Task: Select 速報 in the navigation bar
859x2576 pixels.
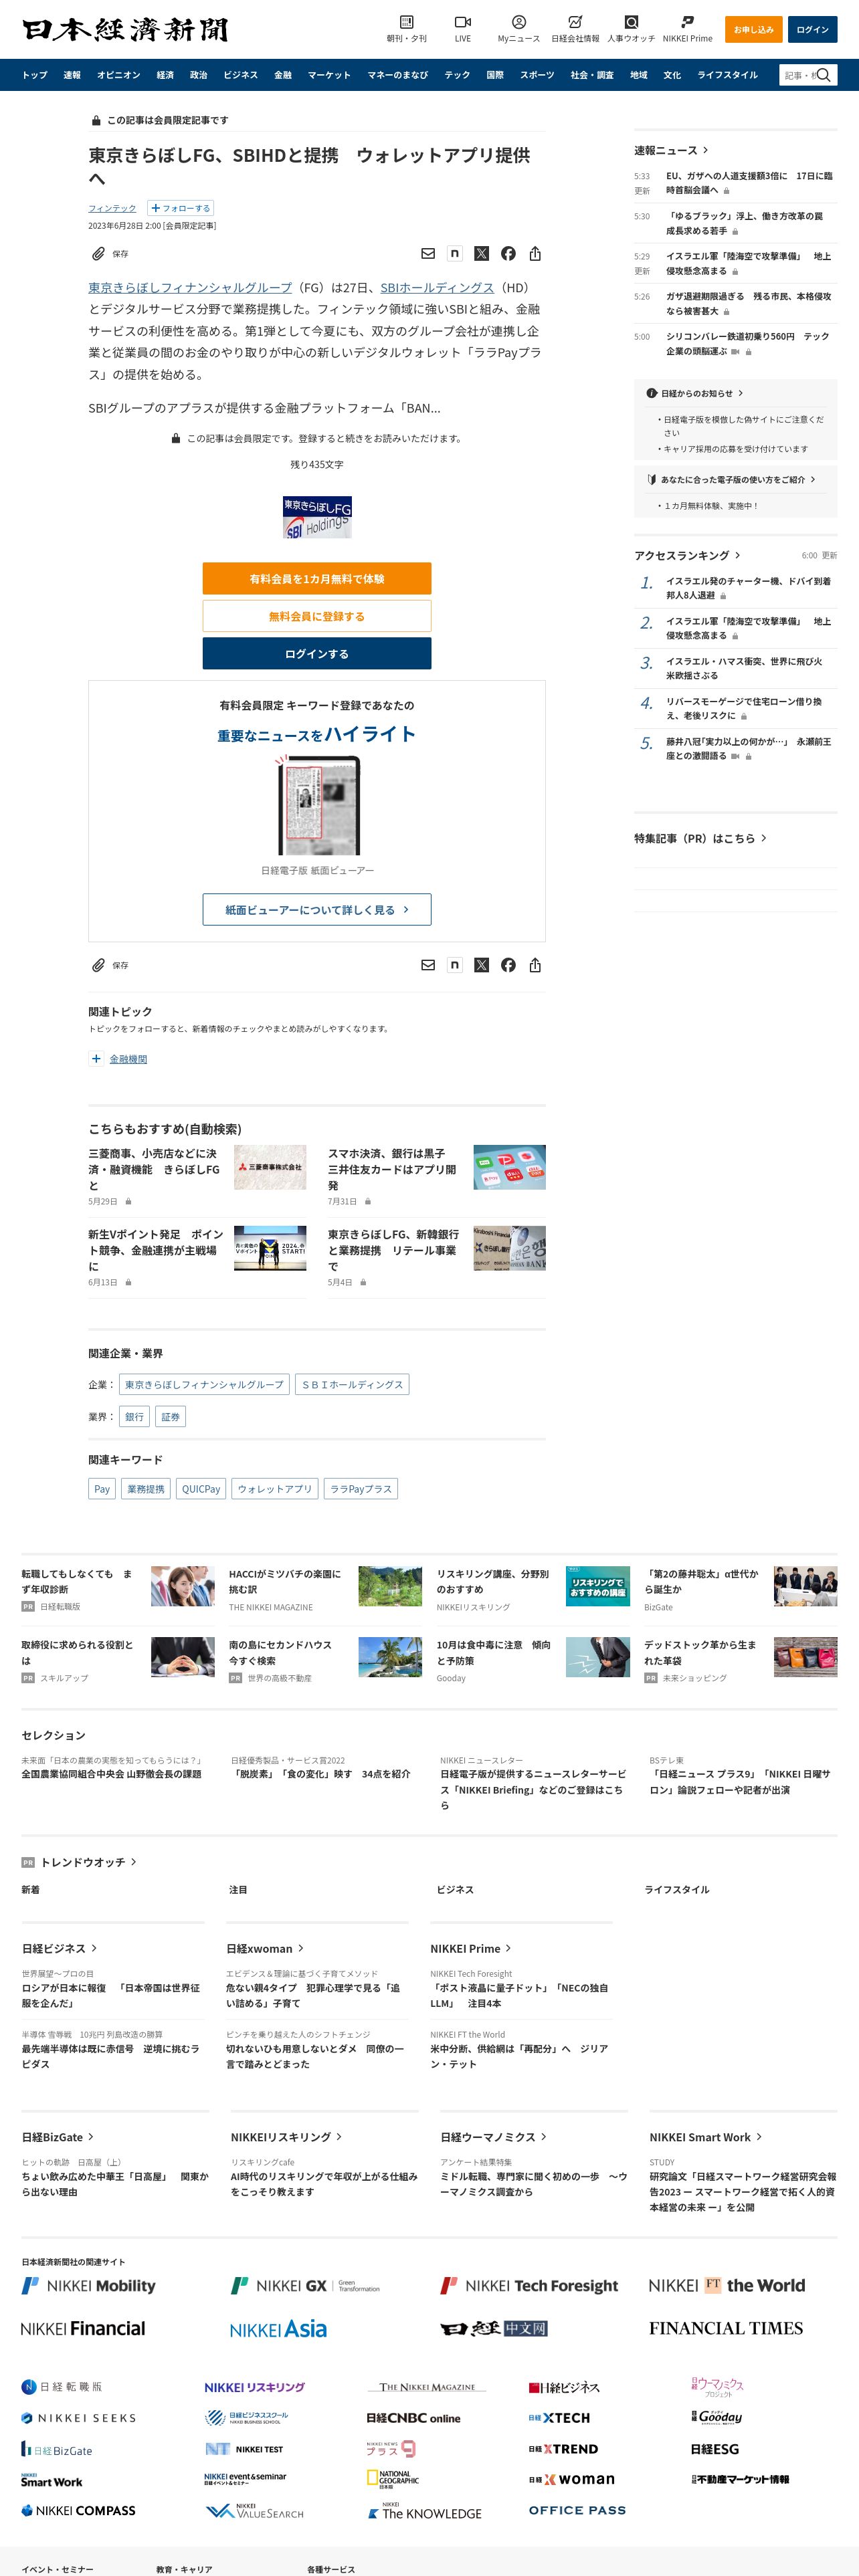Action: 72,75
